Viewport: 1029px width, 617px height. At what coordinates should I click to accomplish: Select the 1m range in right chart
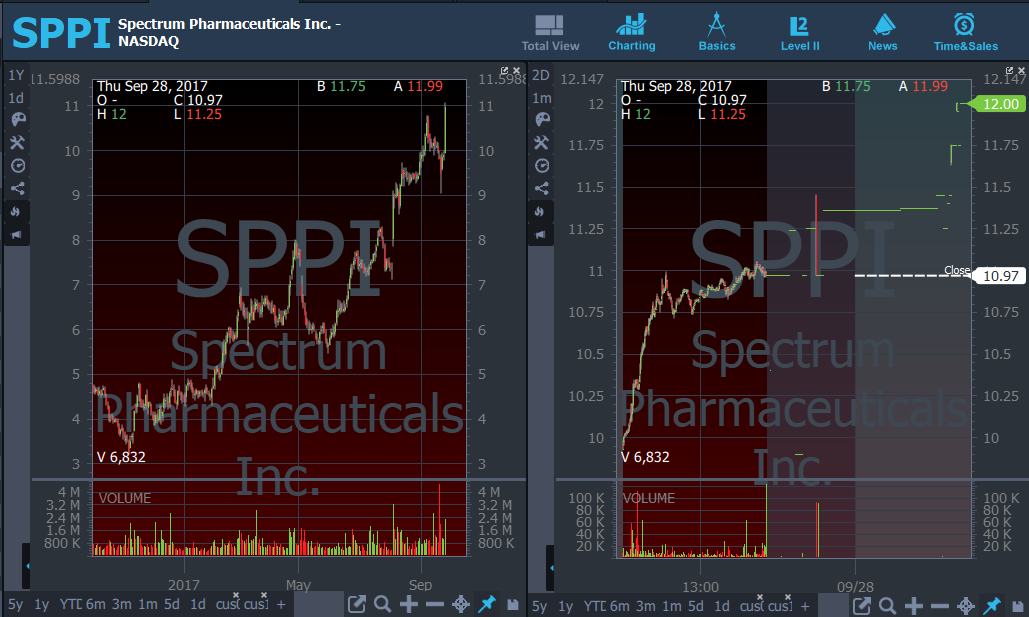672,606
